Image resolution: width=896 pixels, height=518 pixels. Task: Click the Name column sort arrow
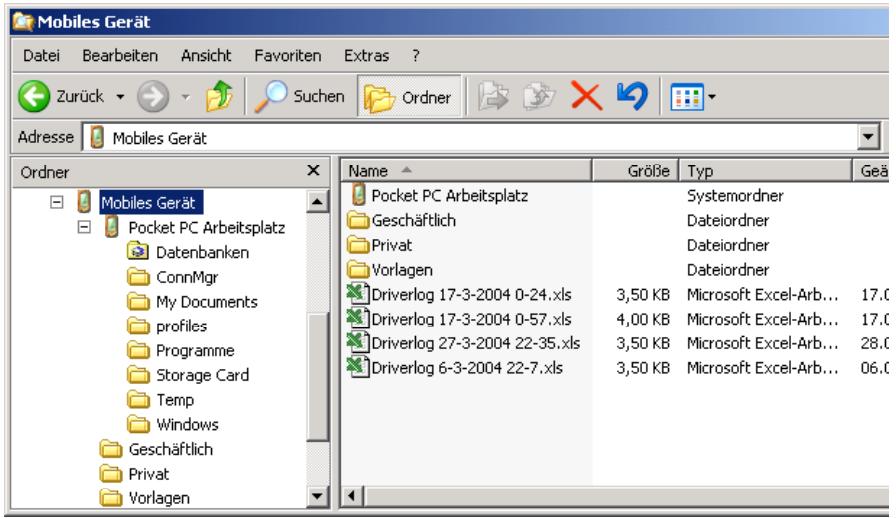pos(406,170)
